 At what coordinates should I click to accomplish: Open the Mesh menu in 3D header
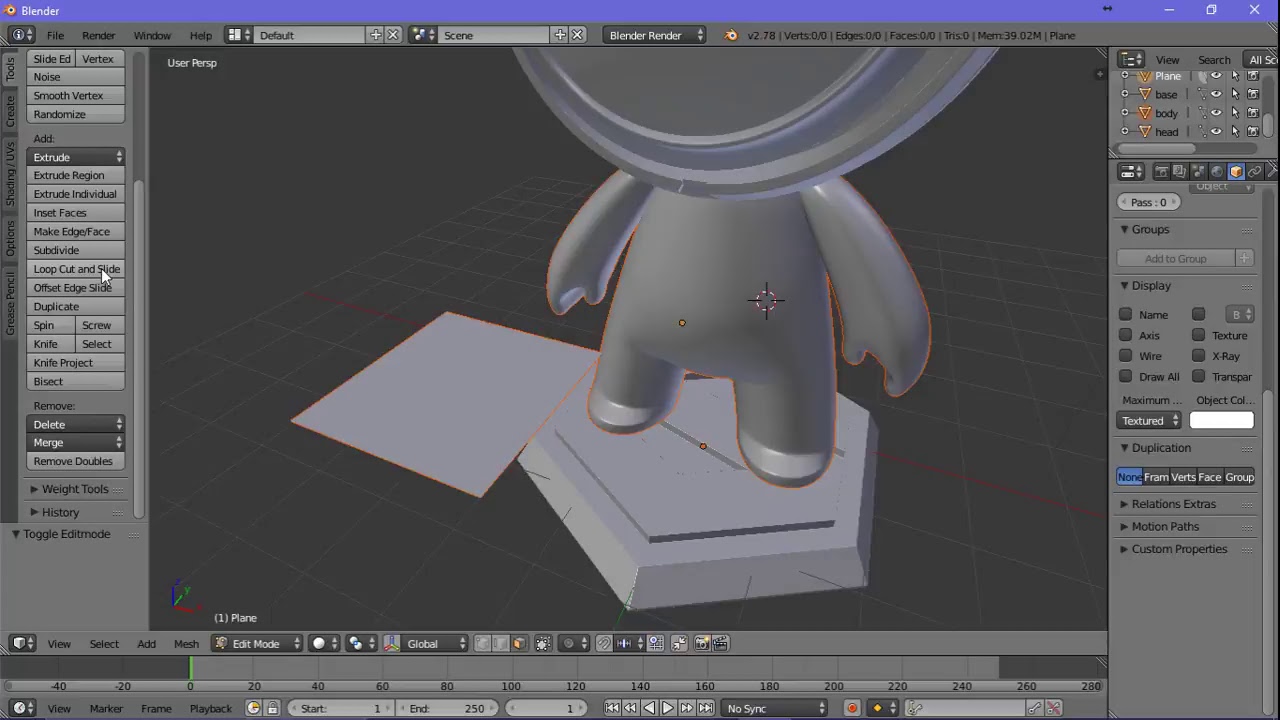coord(186,644)
